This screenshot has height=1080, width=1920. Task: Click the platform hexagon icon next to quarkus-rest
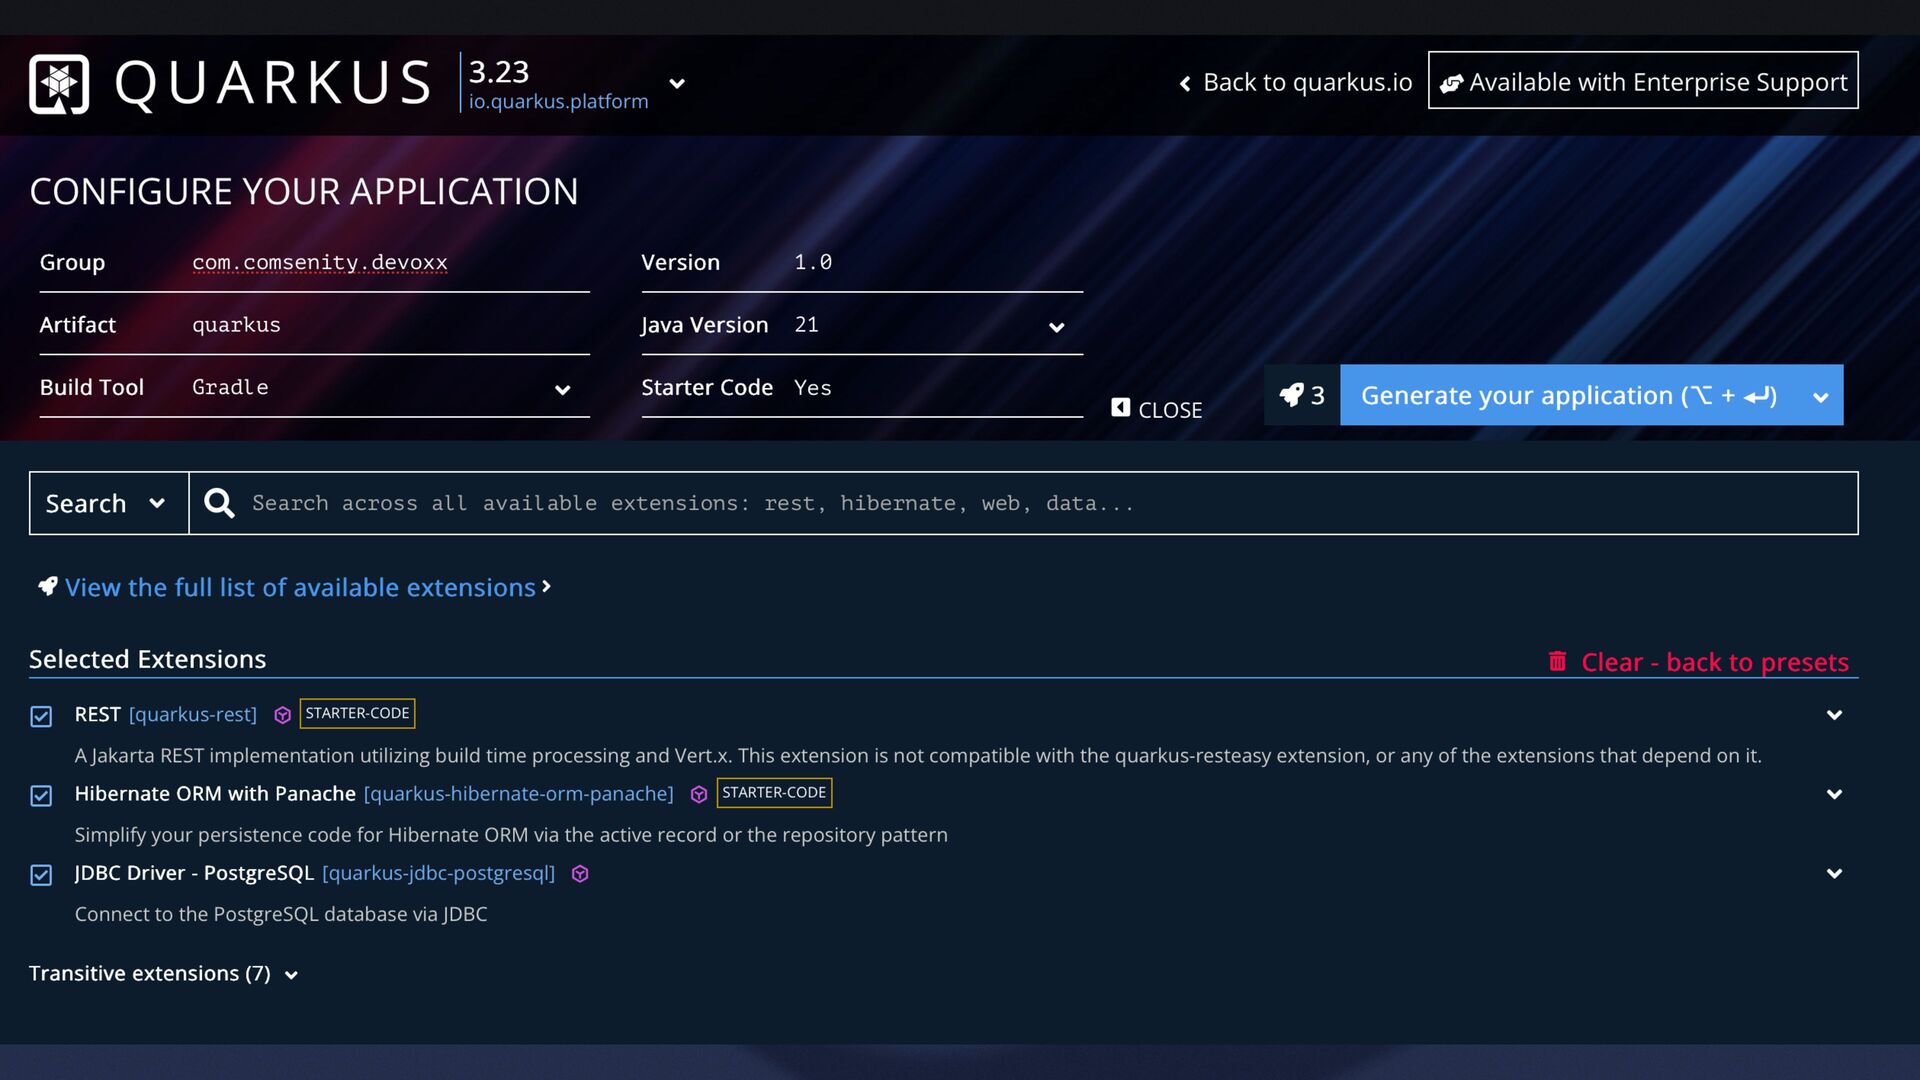coord(282,715)
